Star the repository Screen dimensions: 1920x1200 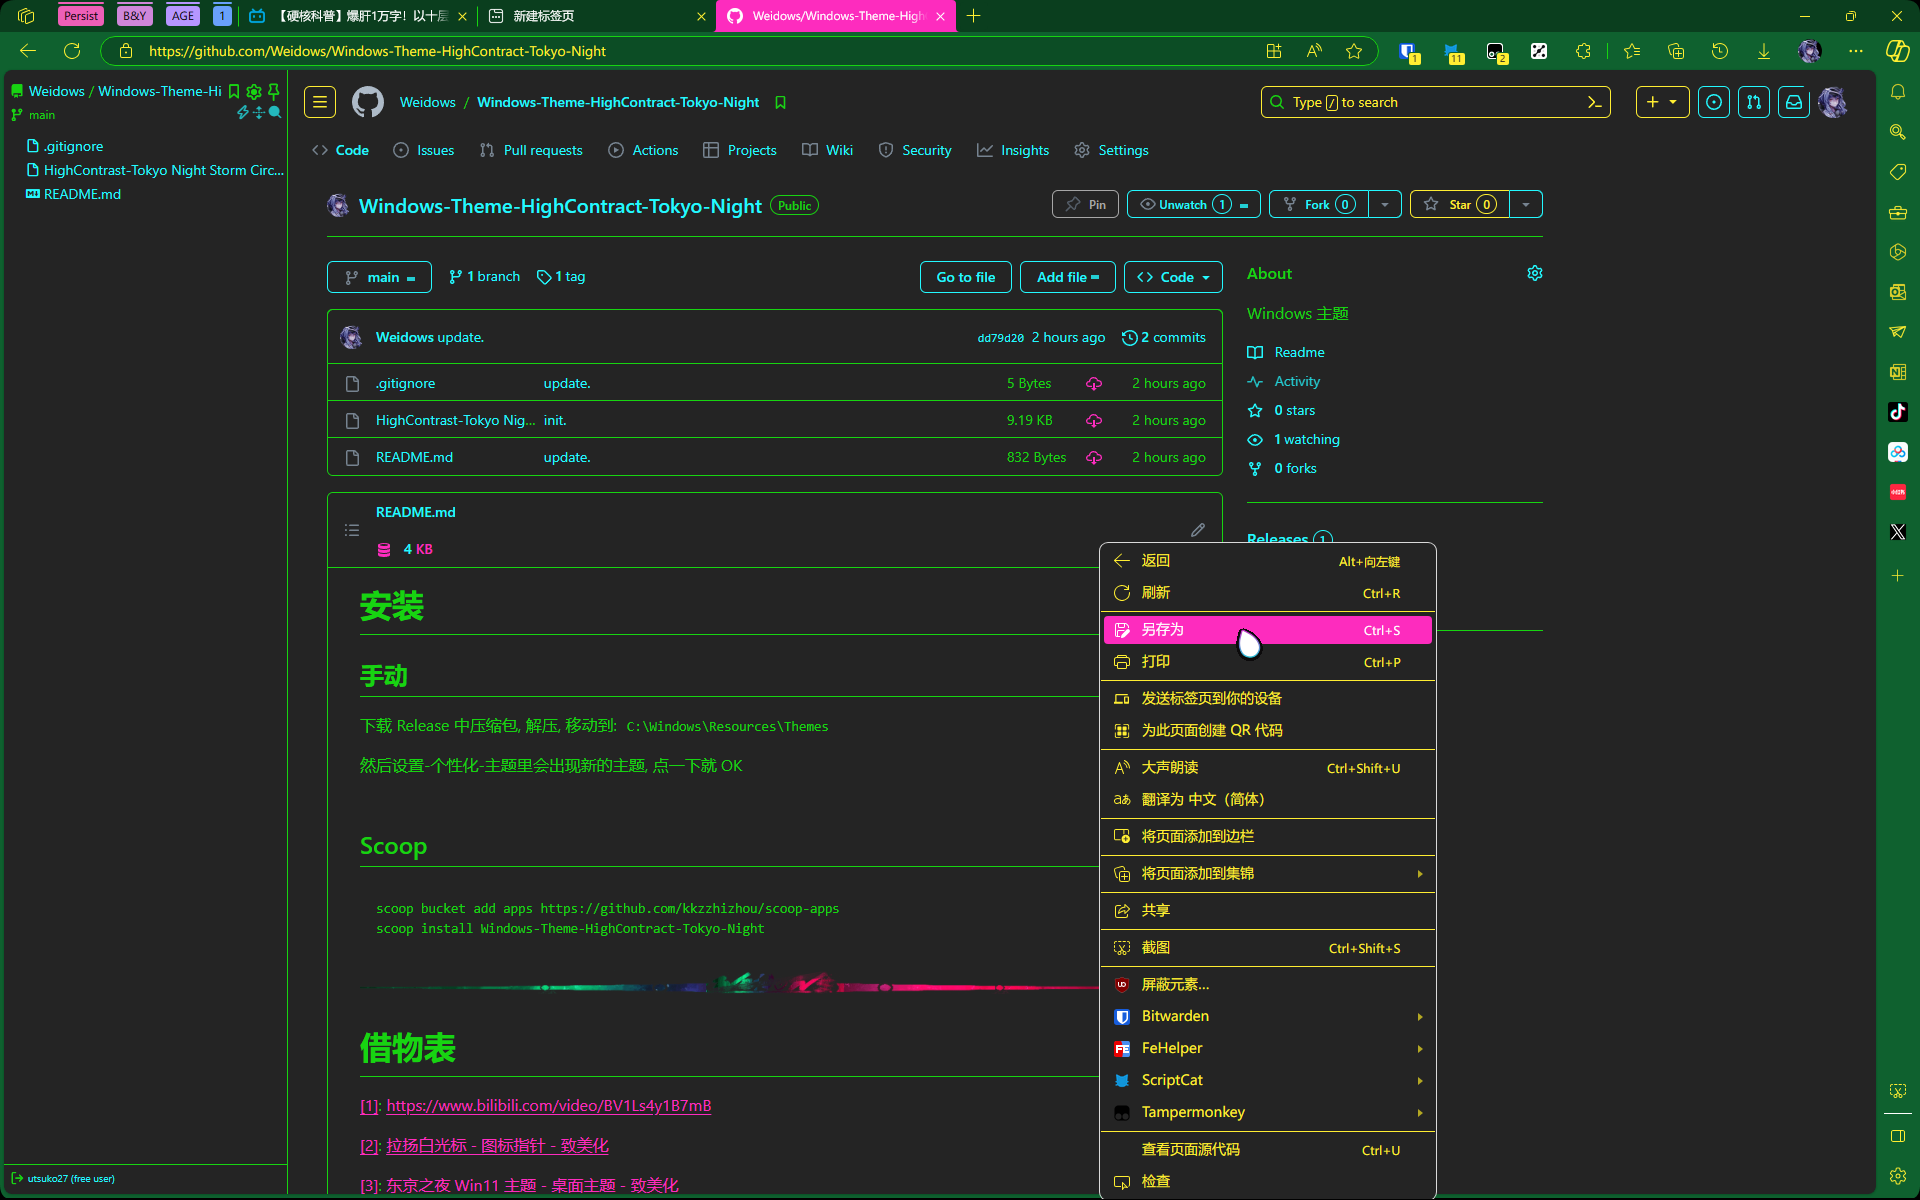tap(1460, 204)
